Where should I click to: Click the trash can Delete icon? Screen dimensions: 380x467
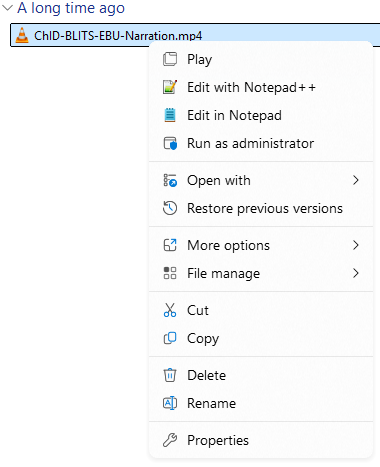[x=170, y=375]
